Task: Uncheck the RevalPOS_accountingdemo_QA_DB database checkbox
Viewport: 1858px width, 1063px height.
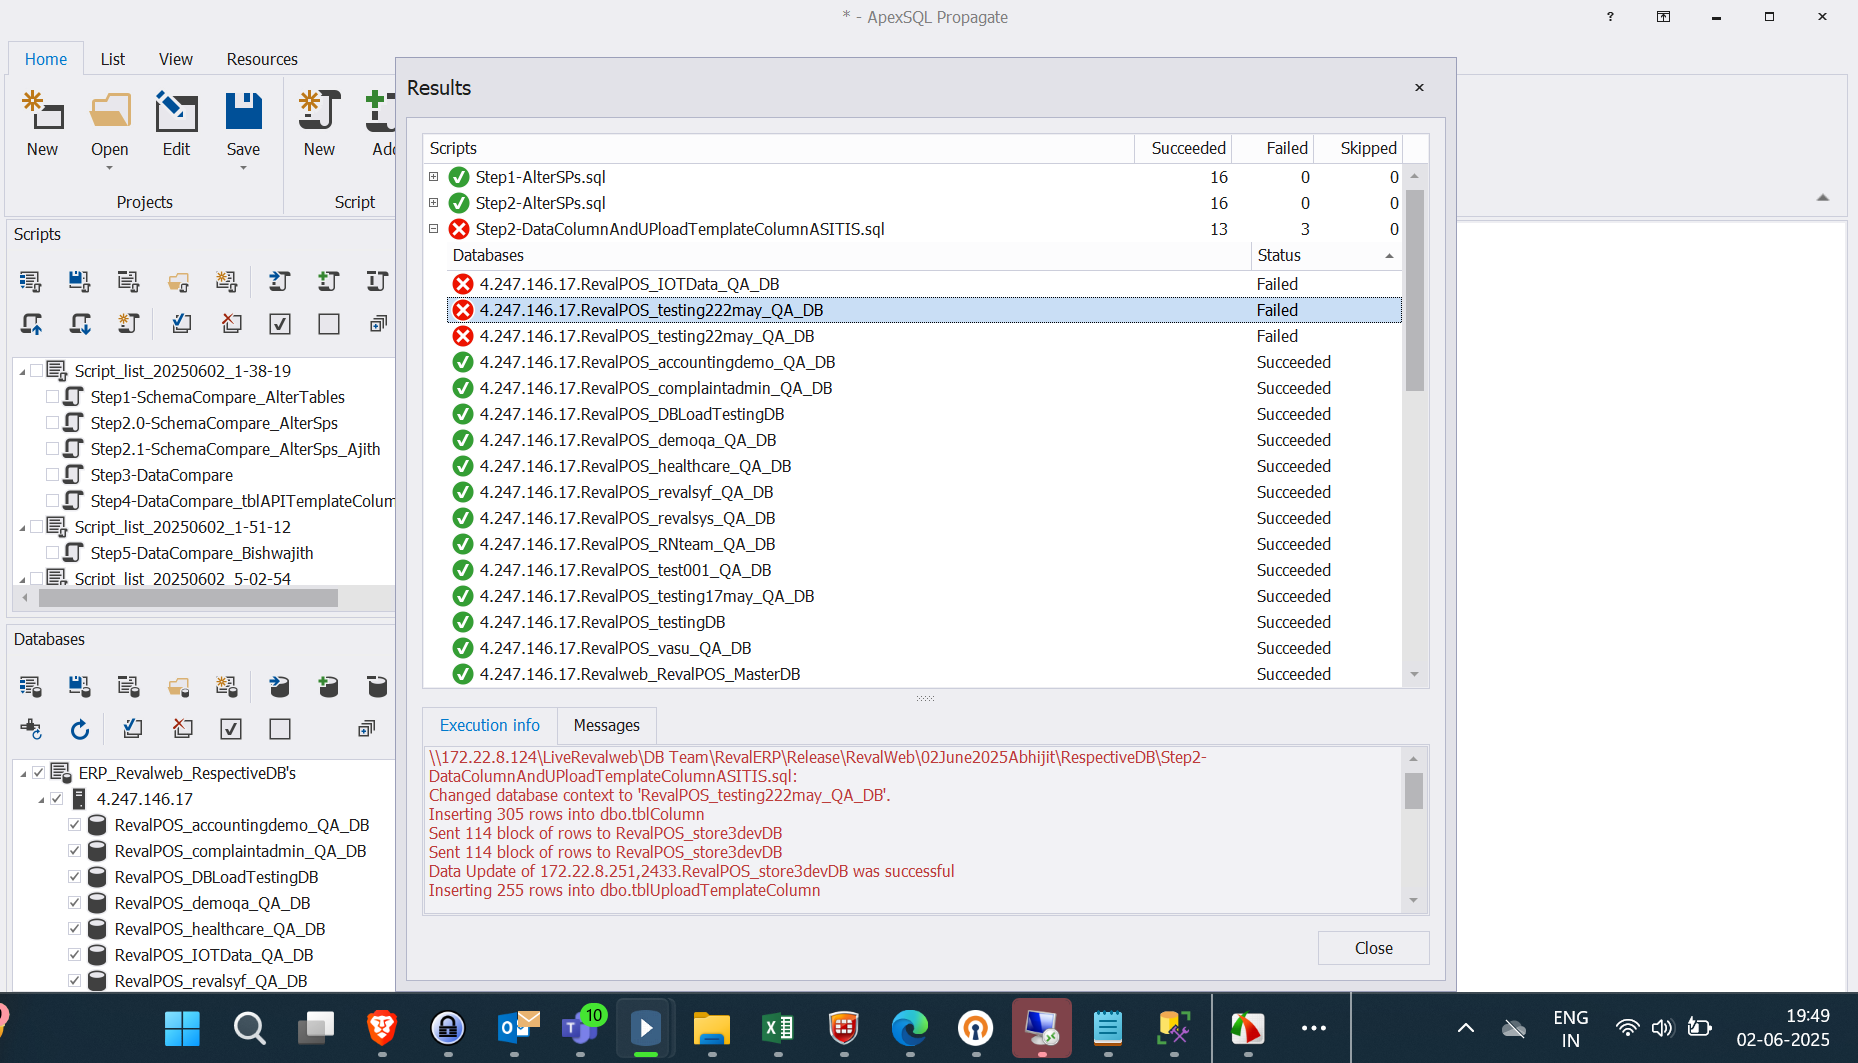Action: click(x=74, y=824)
